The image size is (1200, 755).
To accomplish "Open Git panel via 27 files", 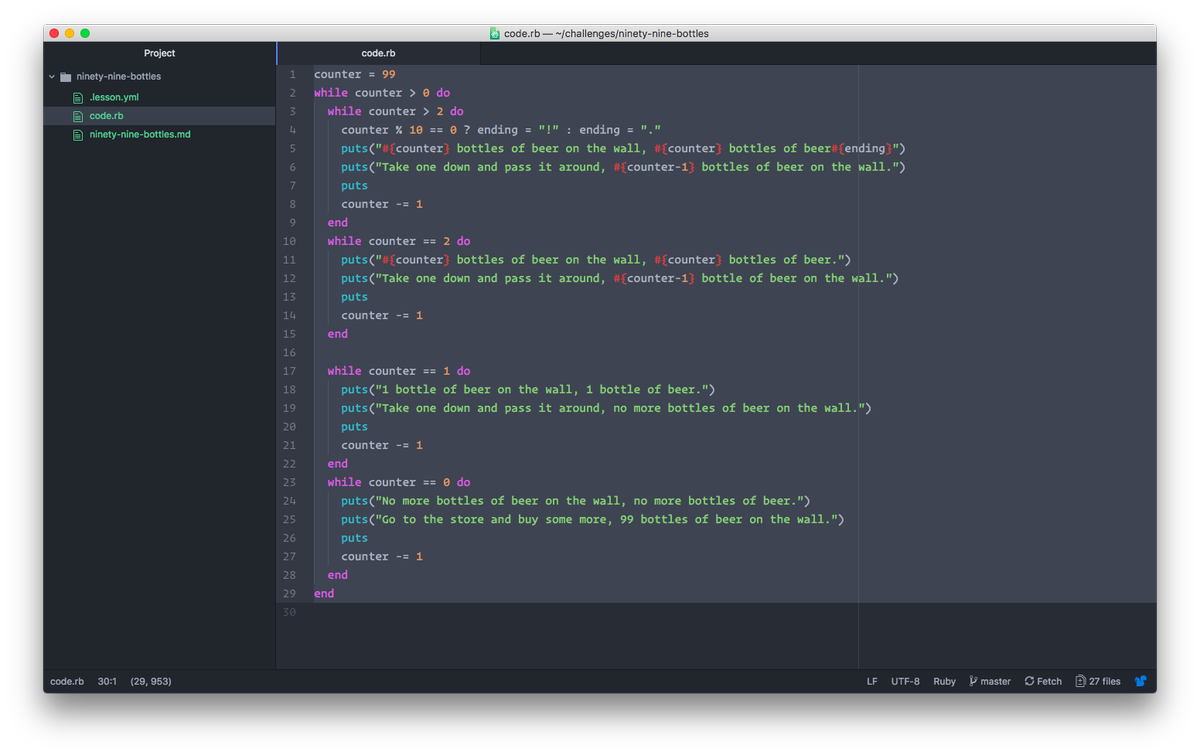I will (x=1105, y=681).
